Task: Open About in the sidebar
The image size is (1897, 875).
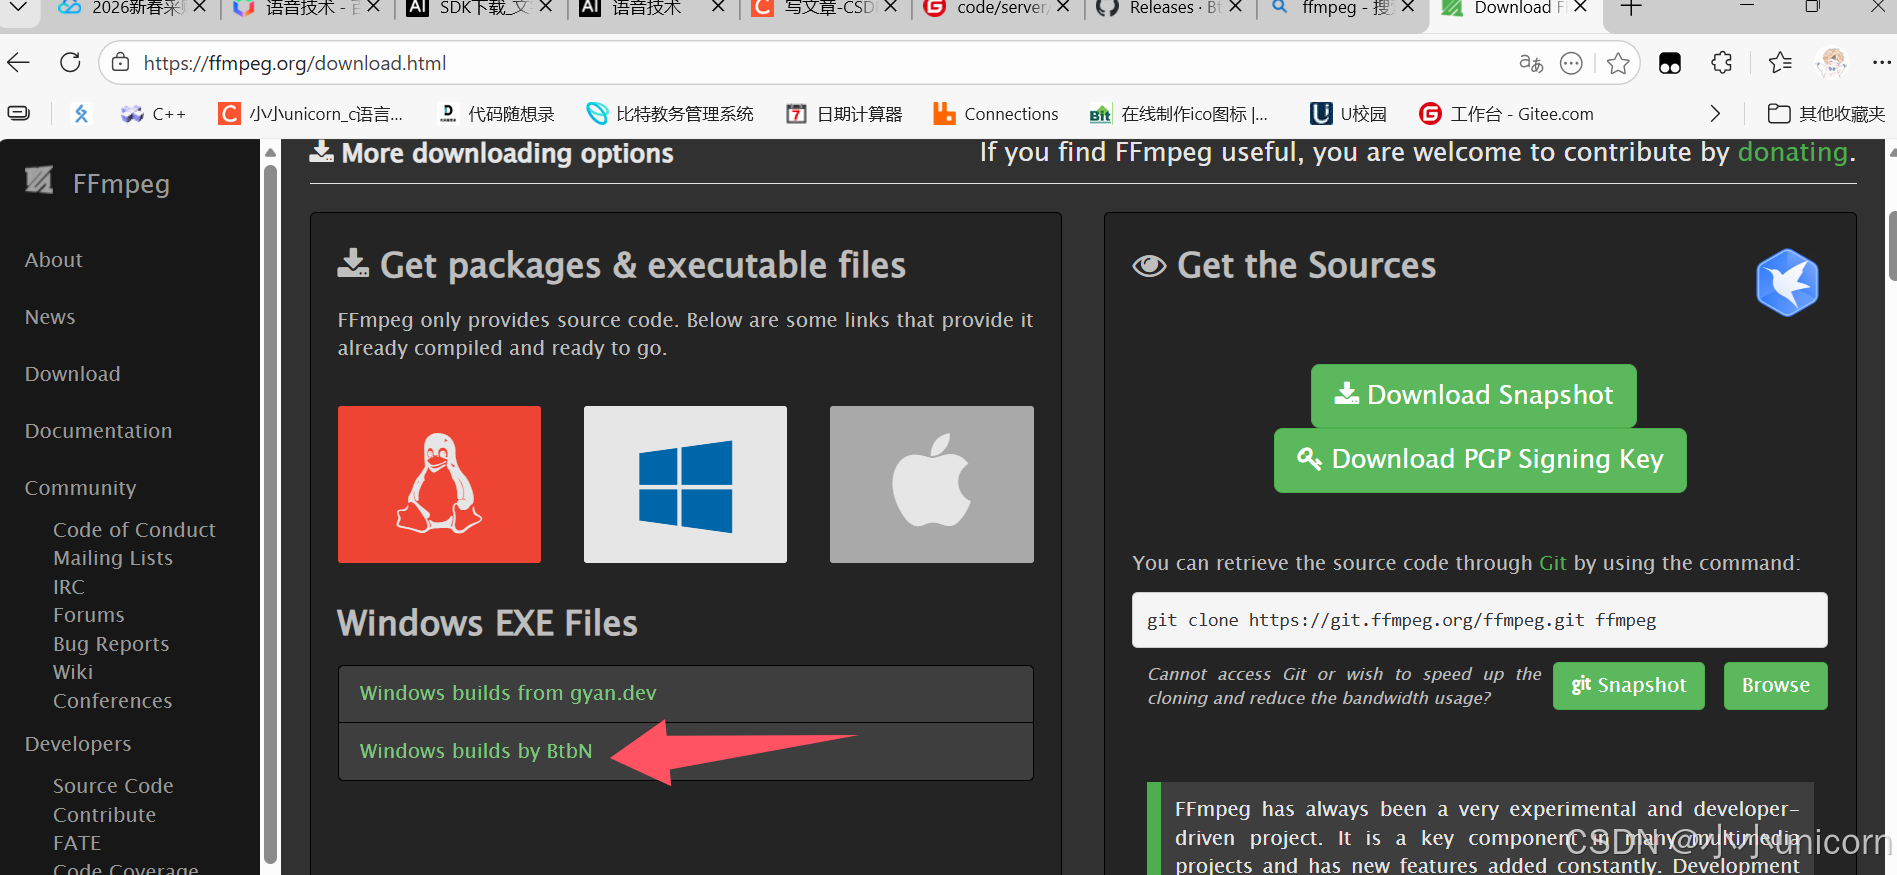Action: [x=53, y=260]
